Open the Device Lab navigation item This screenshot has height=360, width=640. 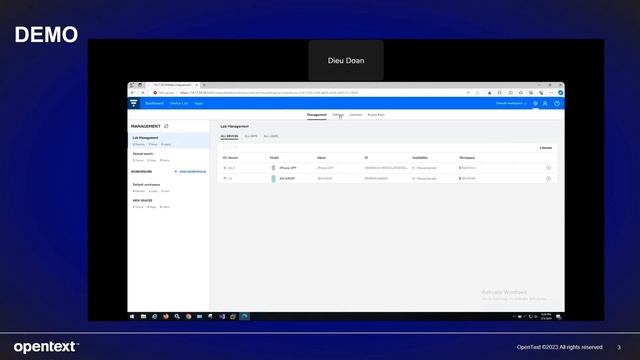(x=179, y=104)
